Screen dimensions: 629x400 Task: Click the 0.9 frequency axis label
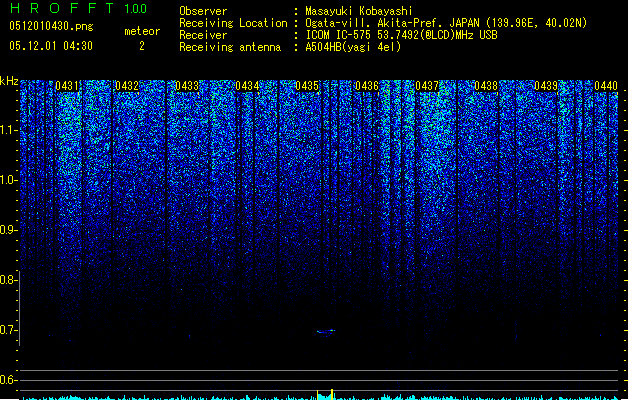(x=8, y=230)
